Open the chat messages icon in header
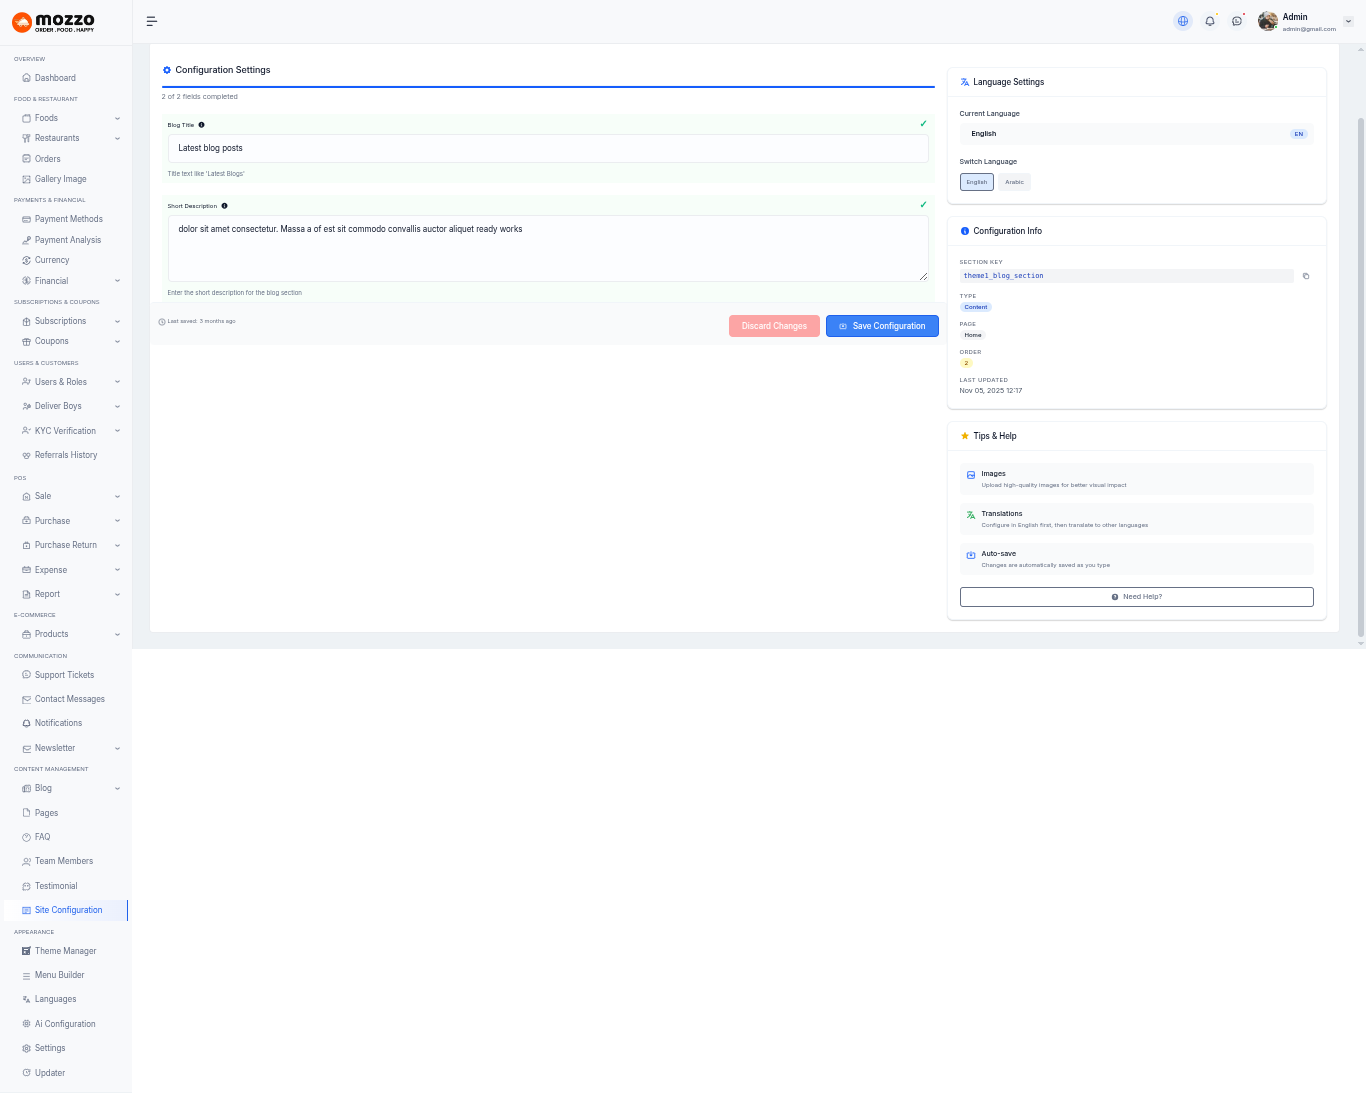 [1237, 21]
